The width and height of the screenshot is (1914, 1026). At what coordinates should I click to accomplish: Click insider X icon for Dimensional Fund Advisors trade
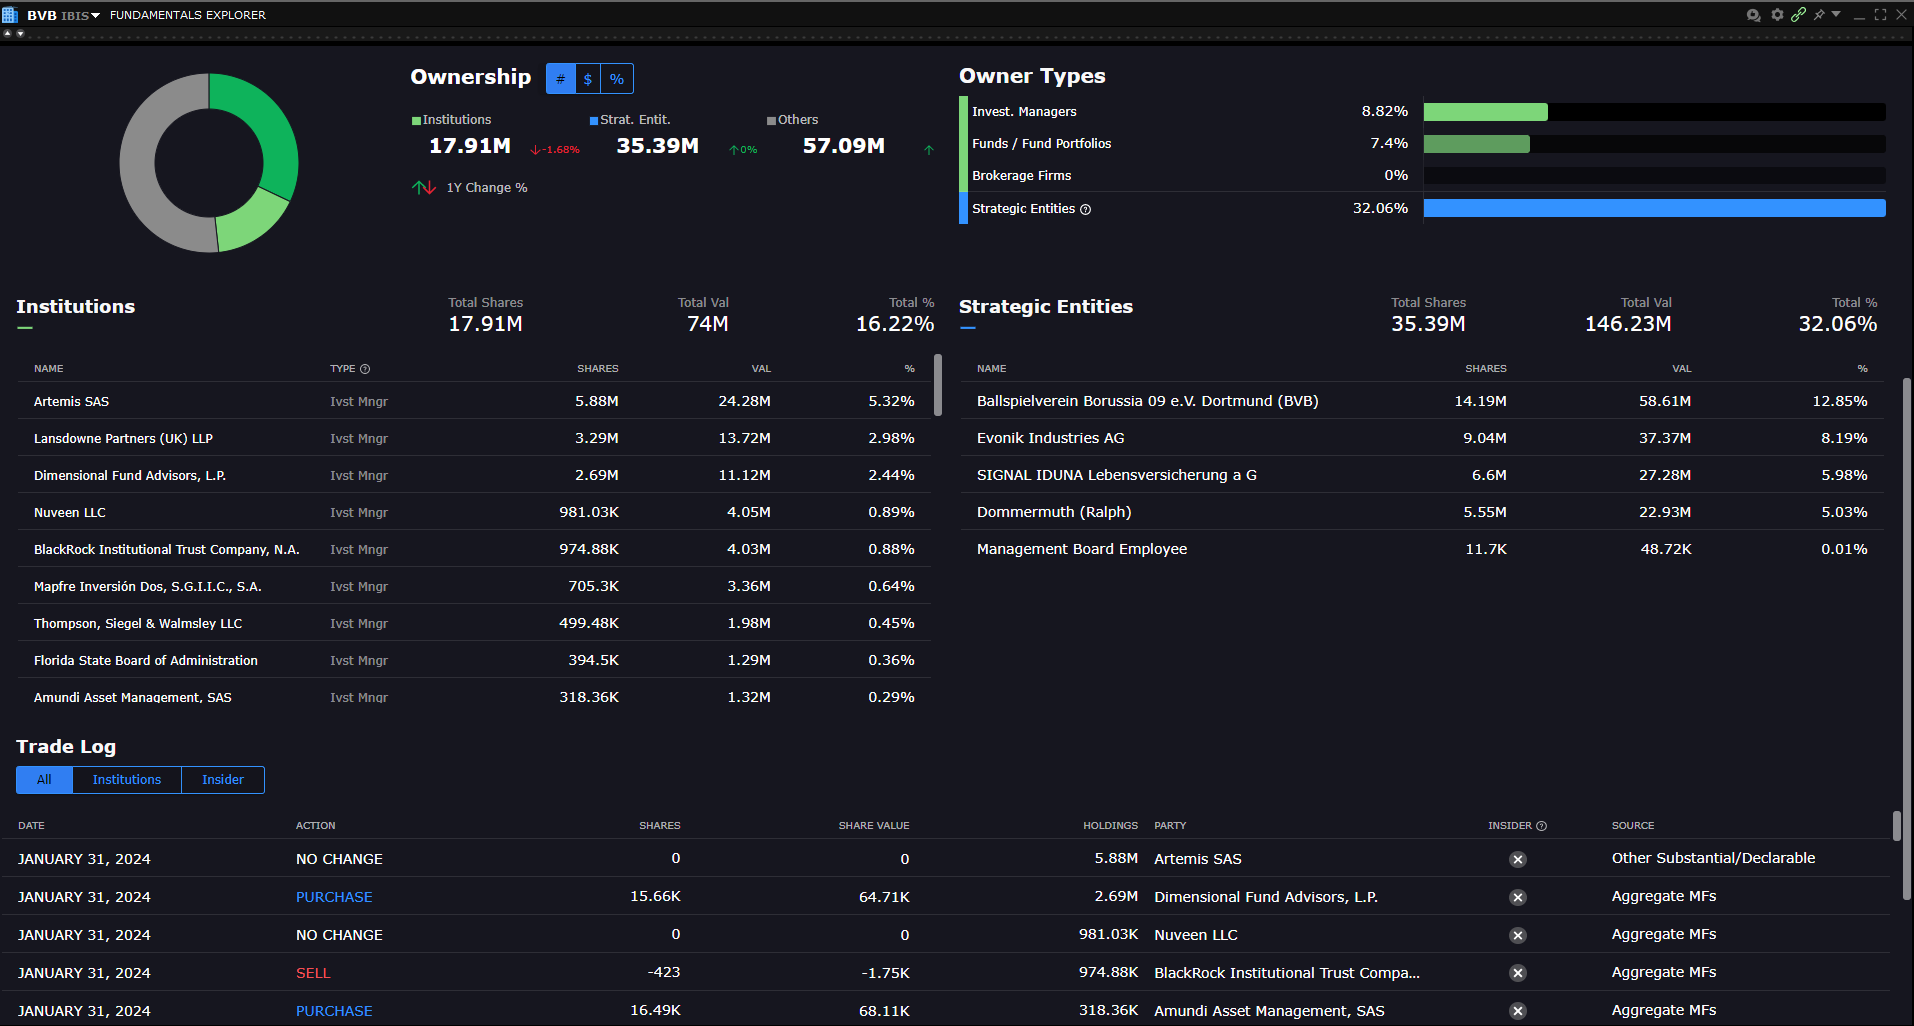pyautogui.click(x=1518, y=897)
